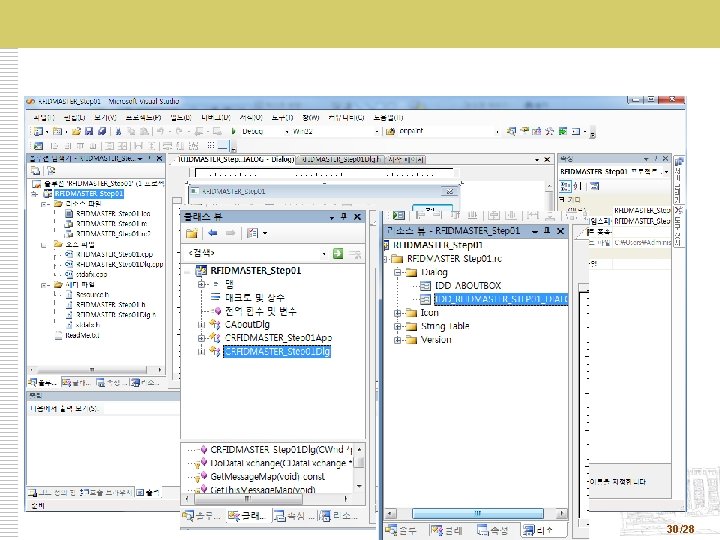
Task: Click the New Project icon in toolbar
Action: 38,131
